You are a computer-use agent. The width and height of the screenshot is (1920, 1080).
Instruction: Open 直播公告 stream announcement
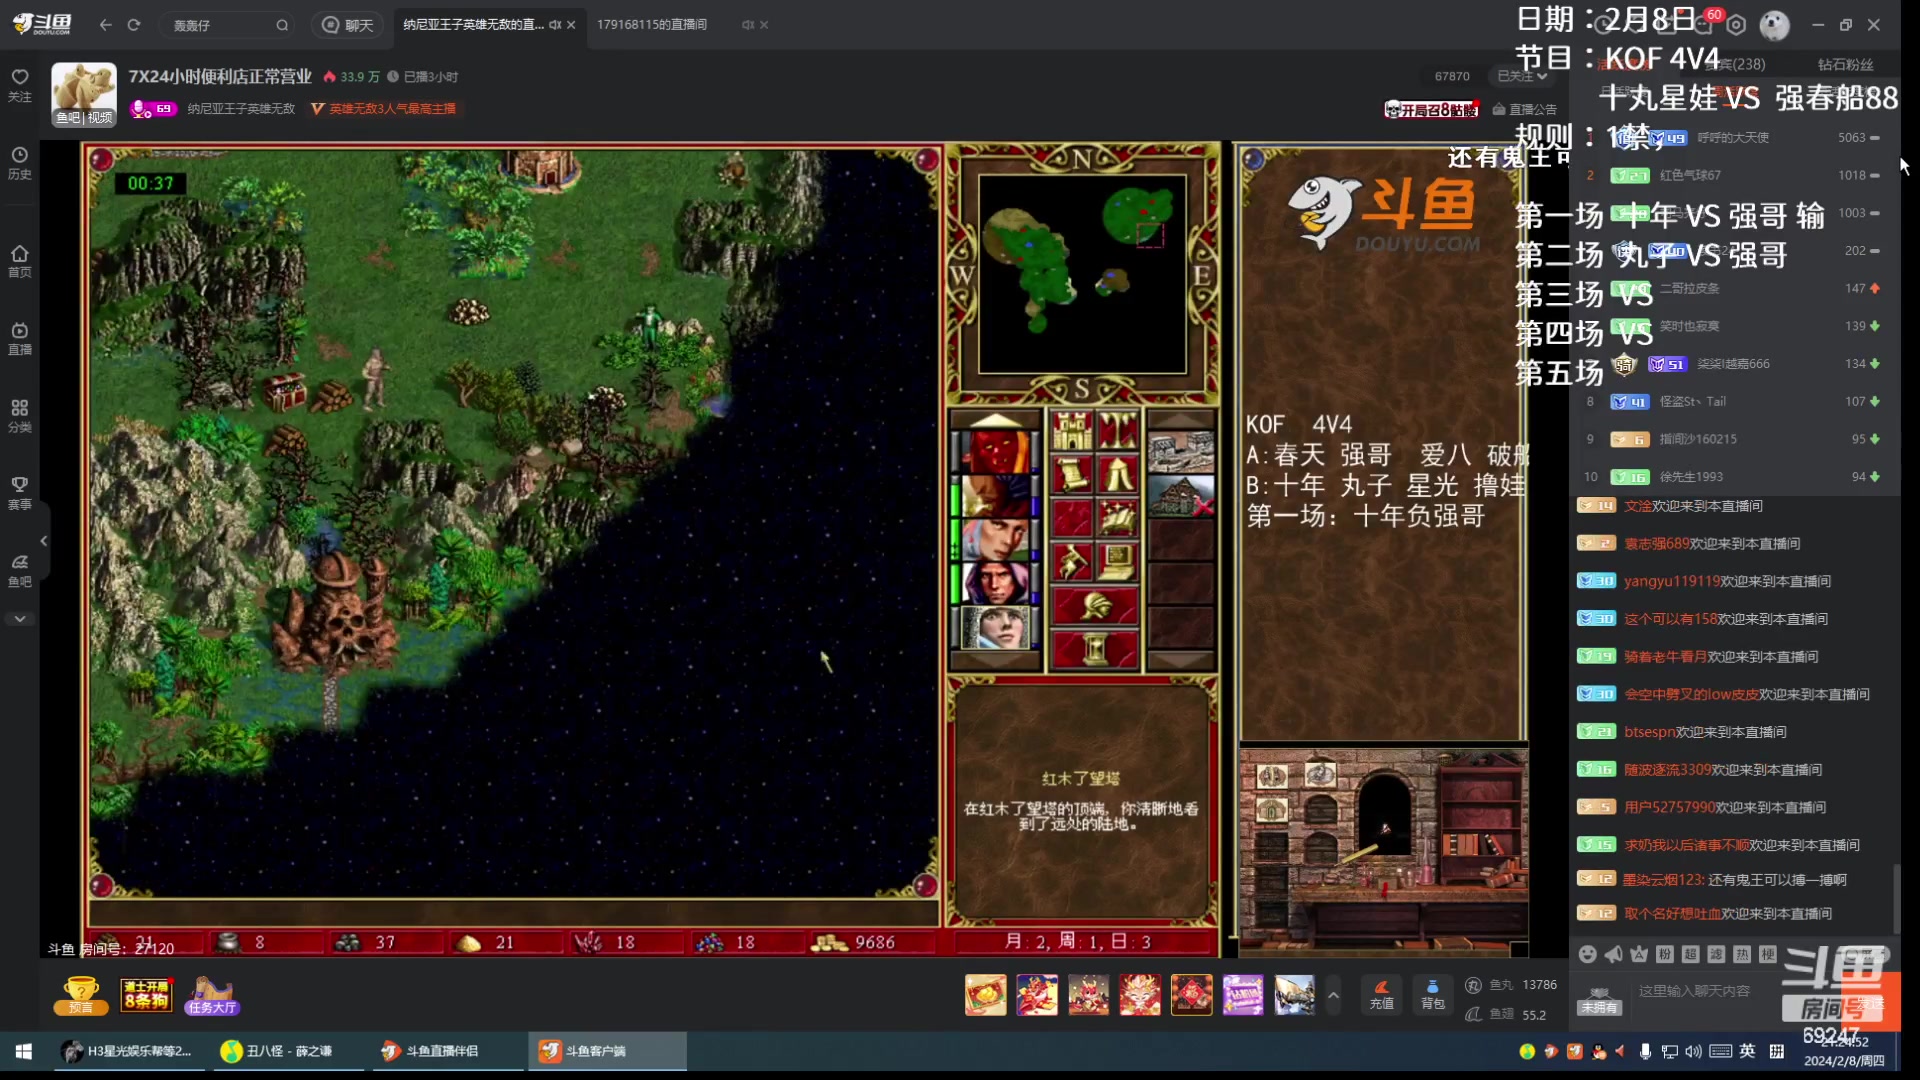(x=1524, y=109)
